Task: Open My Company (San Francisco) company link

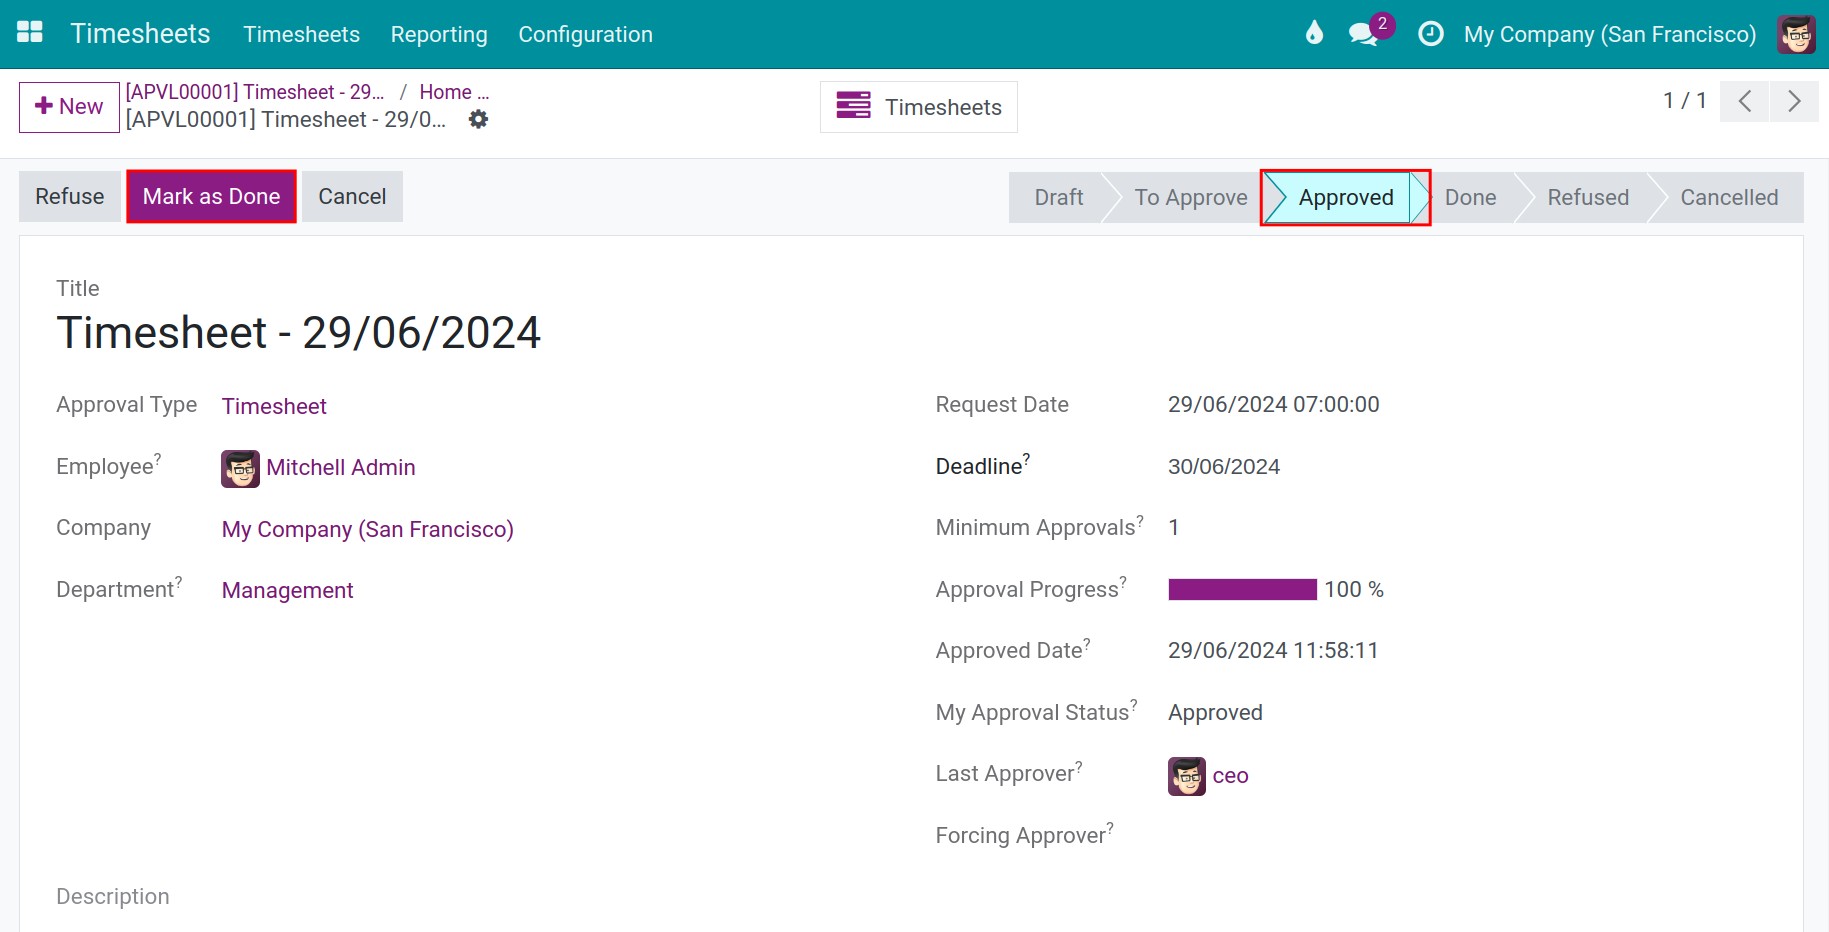Action: pos(367,529)
